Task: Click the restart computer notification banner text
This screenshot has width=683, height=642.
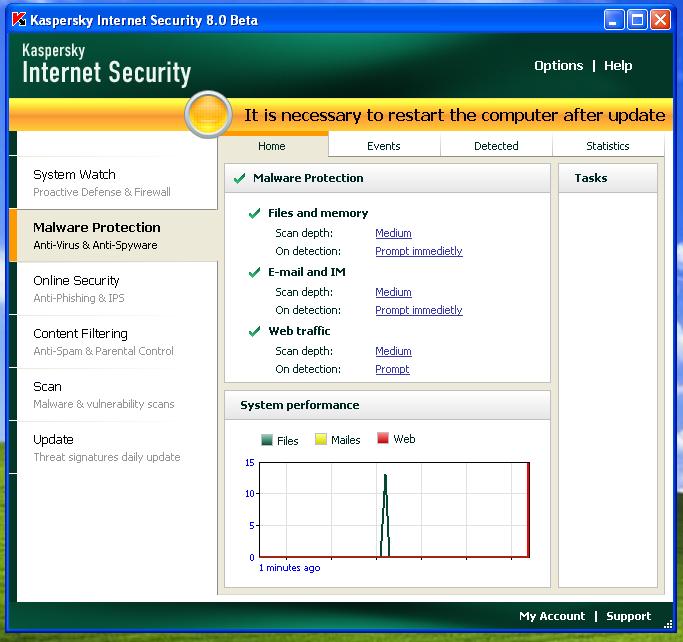Action: (454, 115)
